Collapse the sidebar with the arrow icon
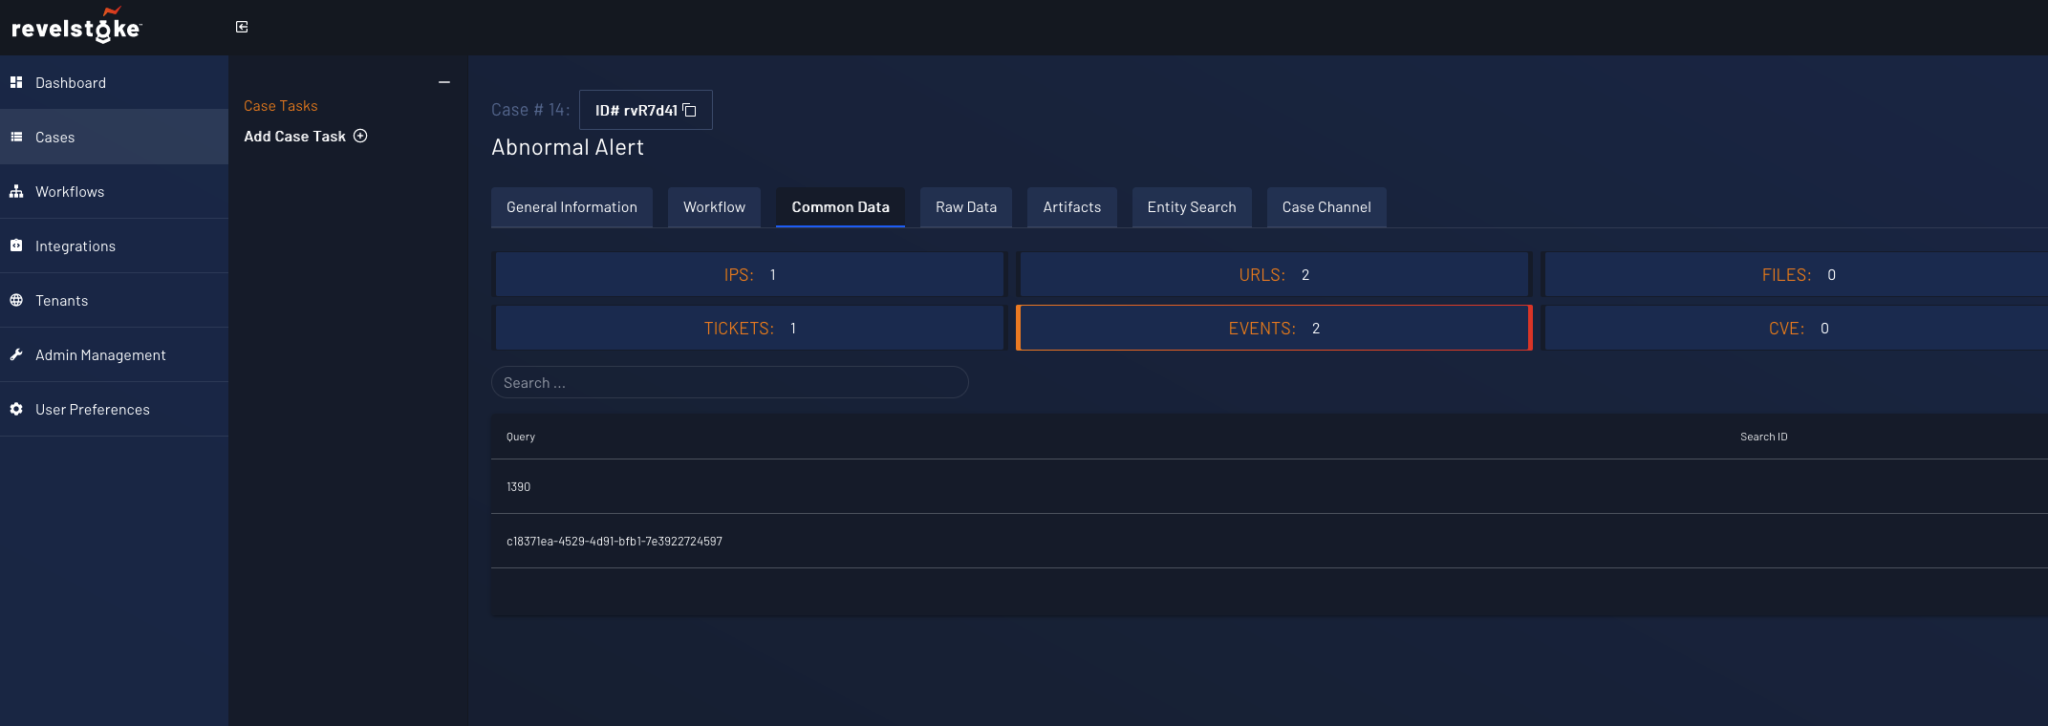 tap(242, 27)
